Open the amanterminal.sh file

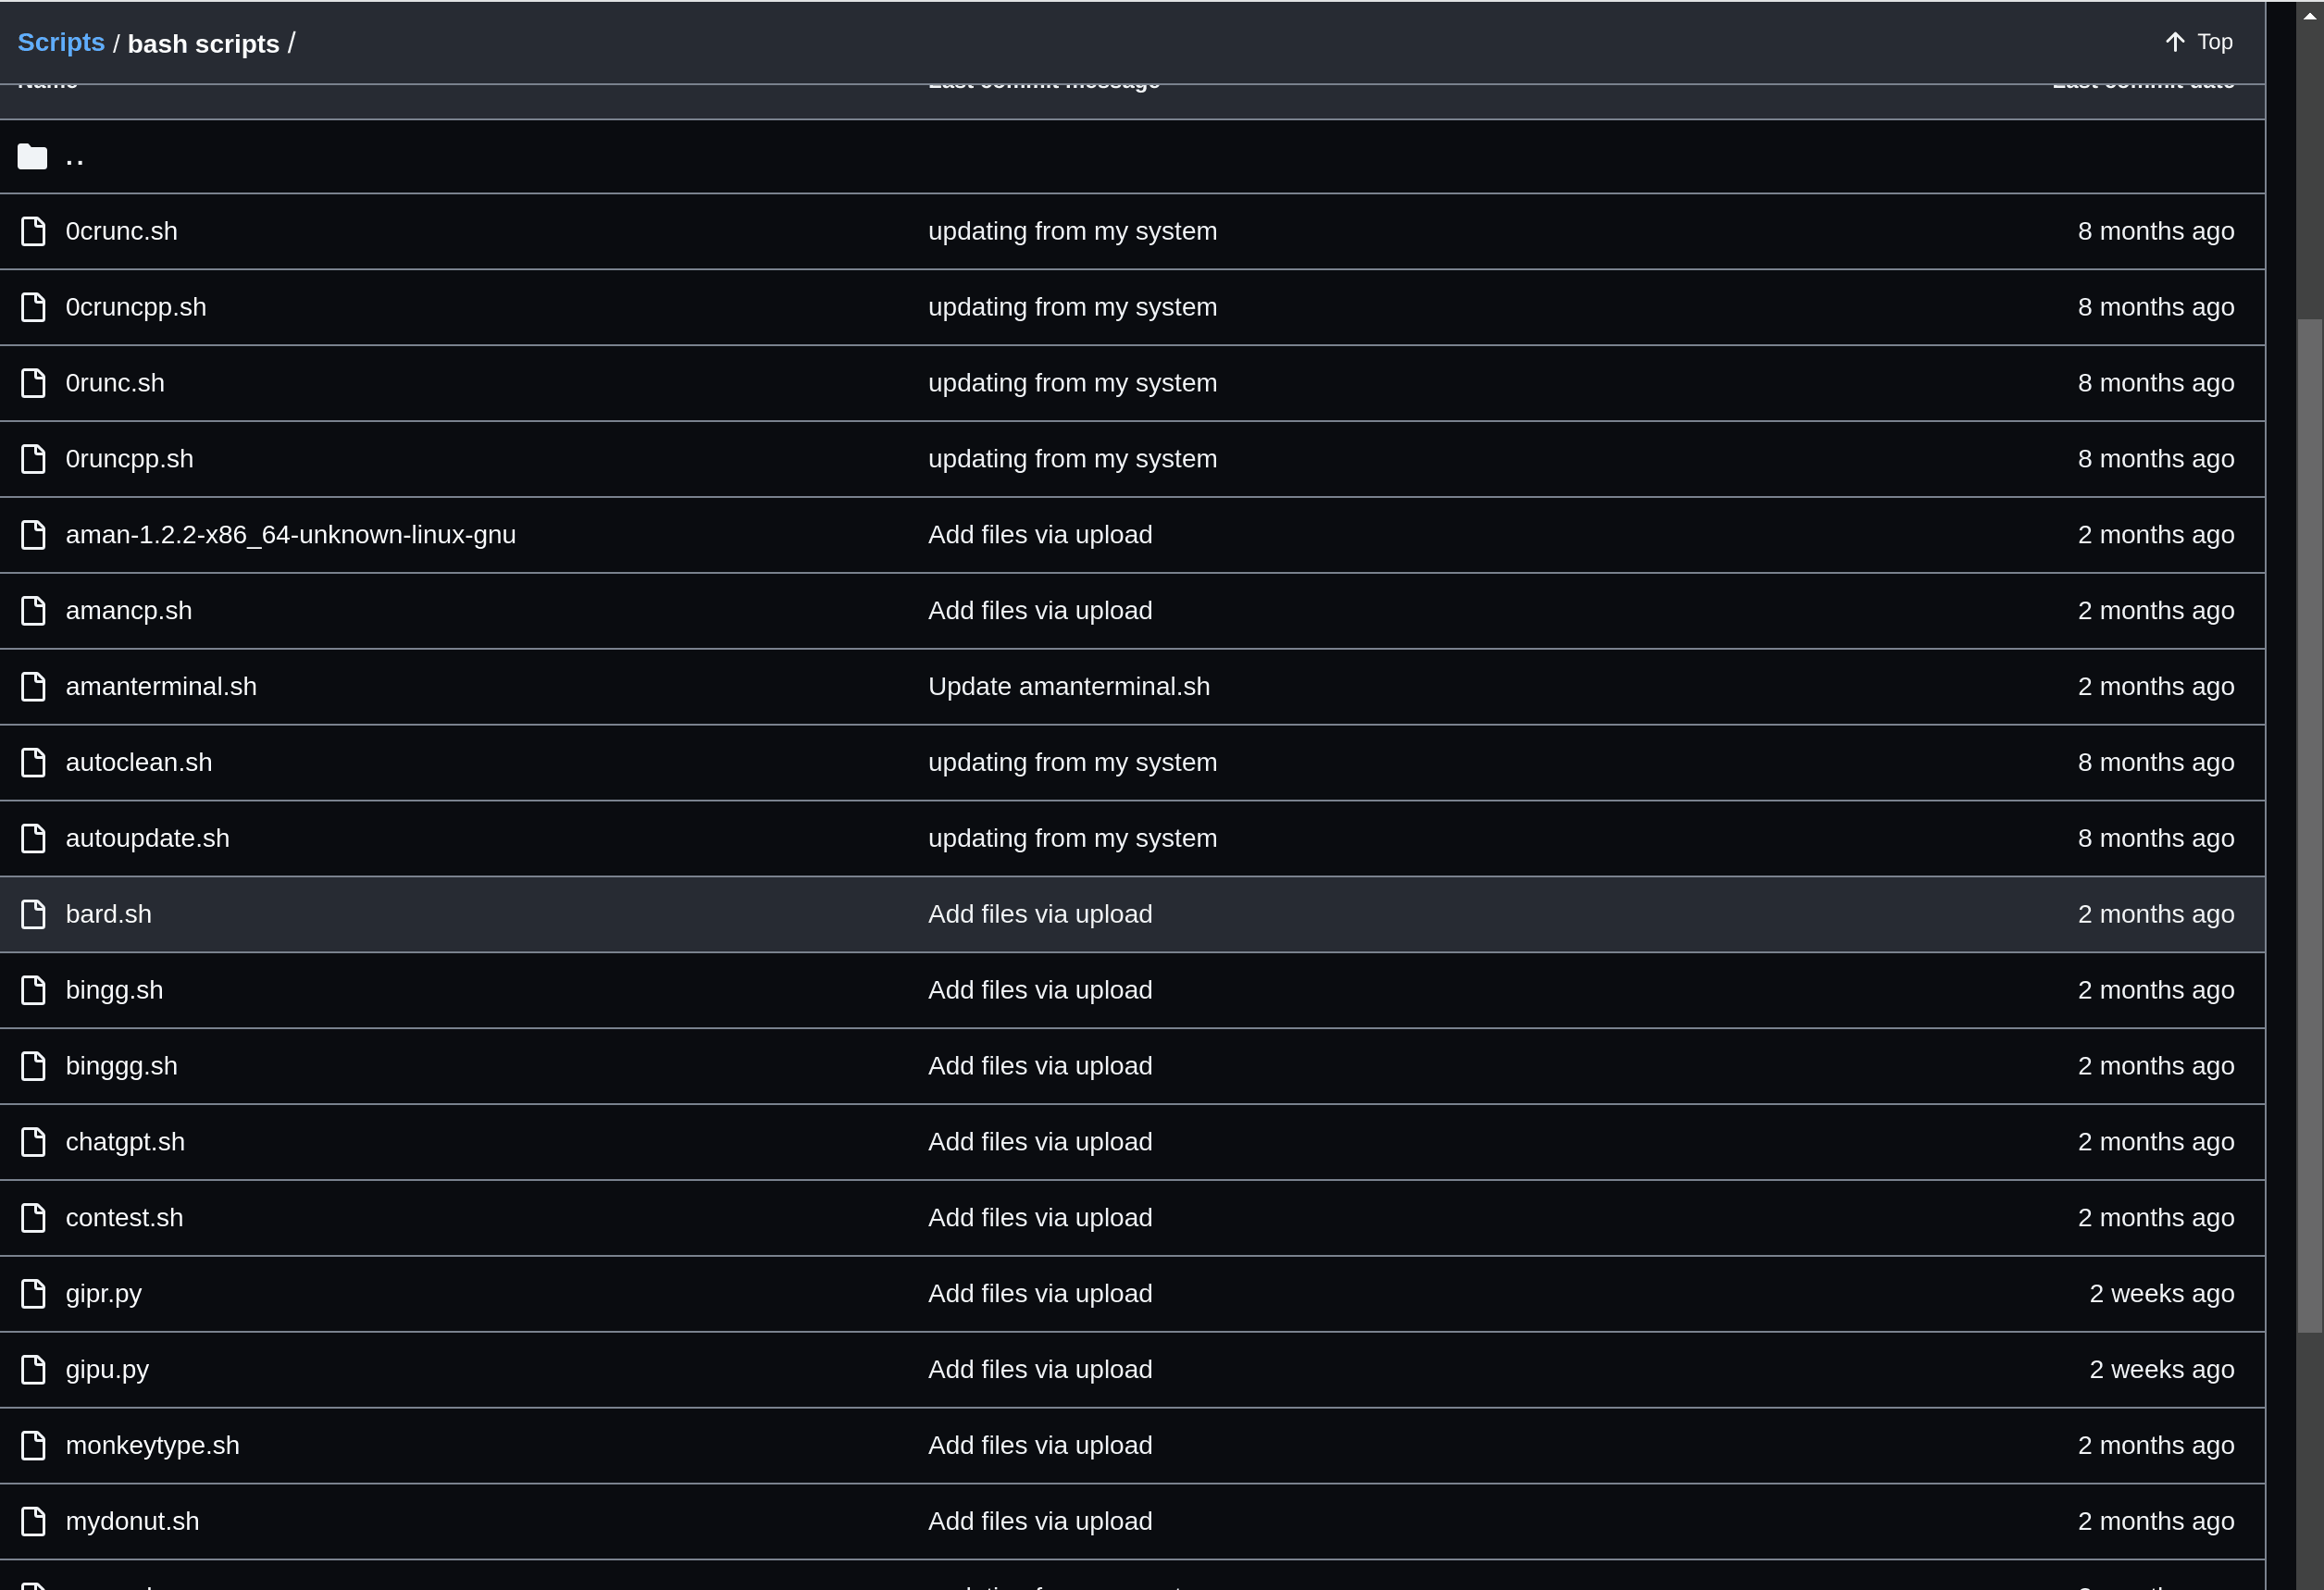161,687
